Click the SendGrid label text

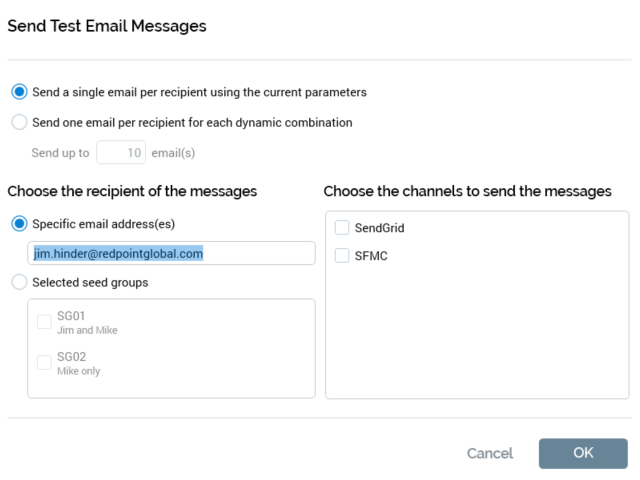379,228
